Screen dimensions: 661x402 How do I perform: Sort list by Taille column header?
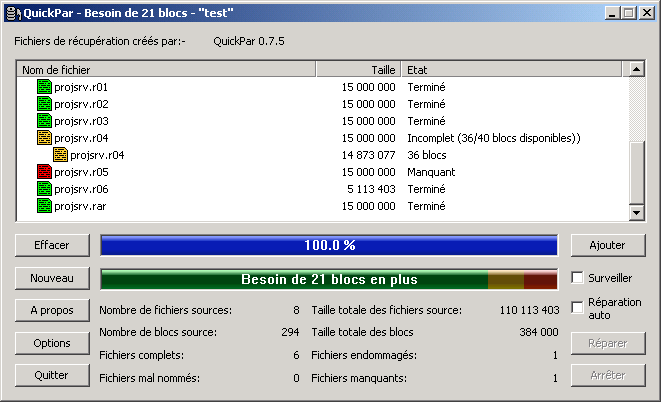[358, 70]
